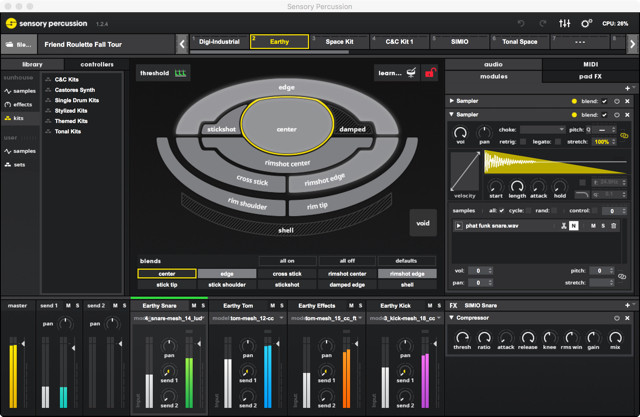
Task: Click the red unlock padlock icon
Action: click(430, 73)
